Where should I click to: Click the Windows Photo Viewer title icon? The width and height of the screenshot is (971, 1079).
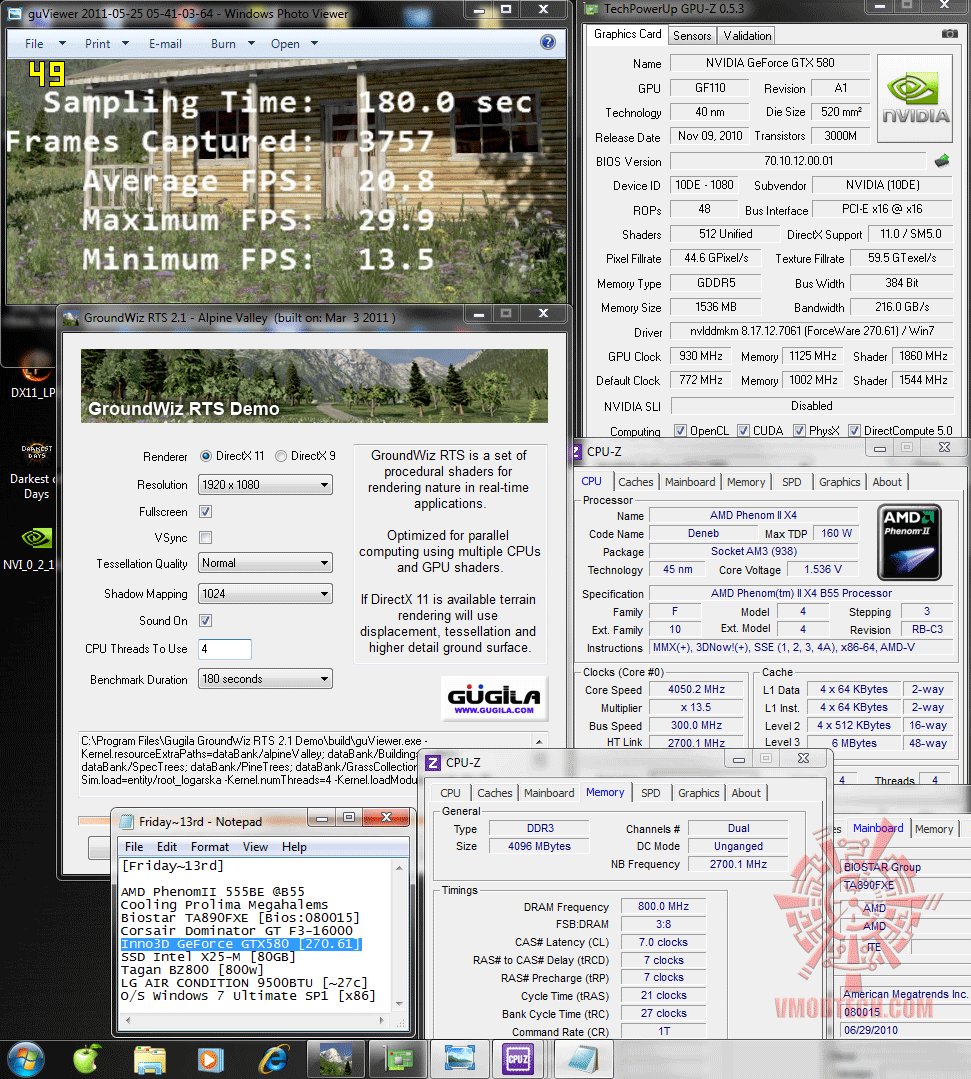pyautogui.click(x=14, y=14)
